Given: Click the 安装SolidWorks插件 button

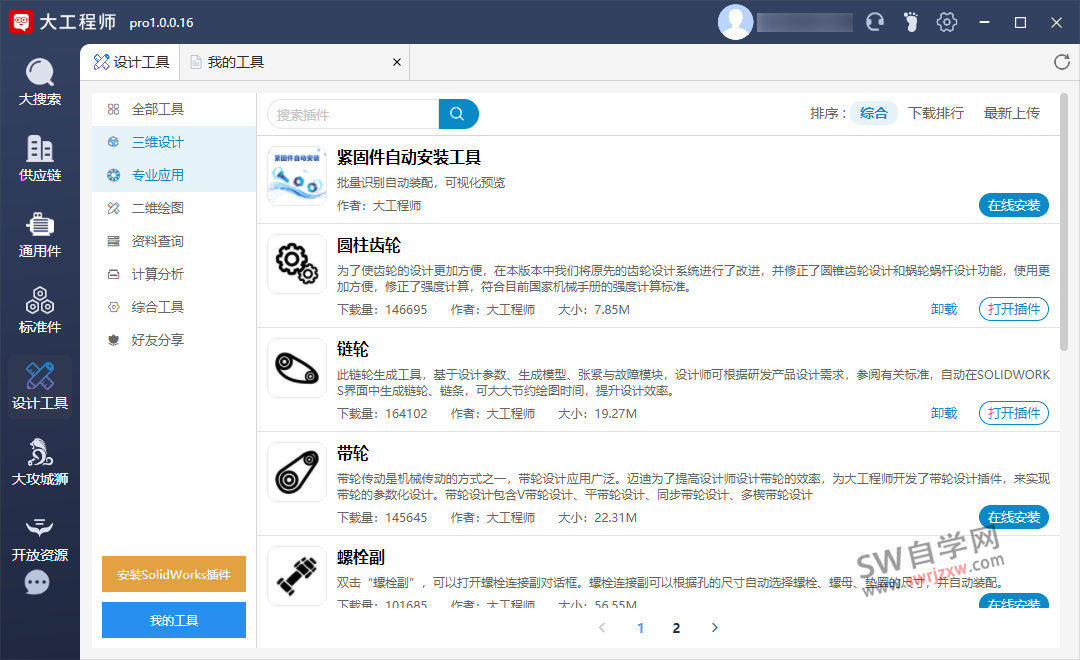Looking at the screenshot, I should (173, 574).
